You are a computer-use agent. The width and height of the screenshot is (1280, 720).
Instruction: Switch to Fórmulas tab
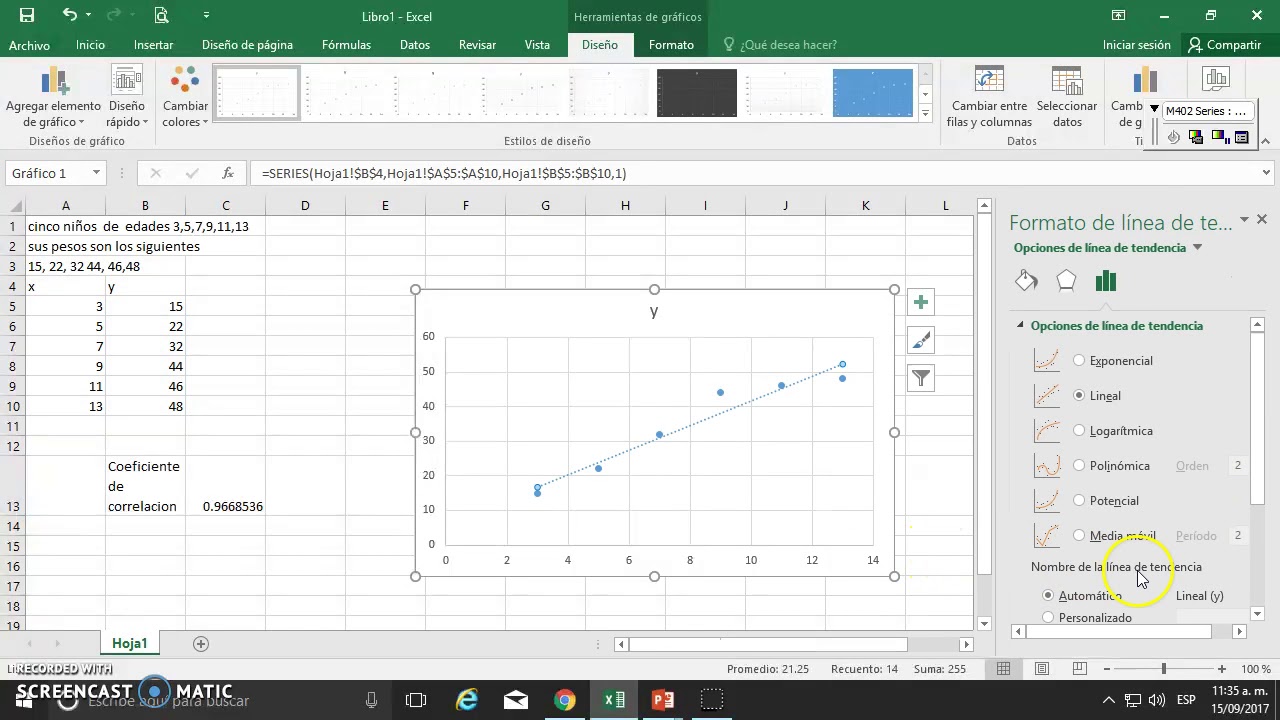tap(346, 45)
